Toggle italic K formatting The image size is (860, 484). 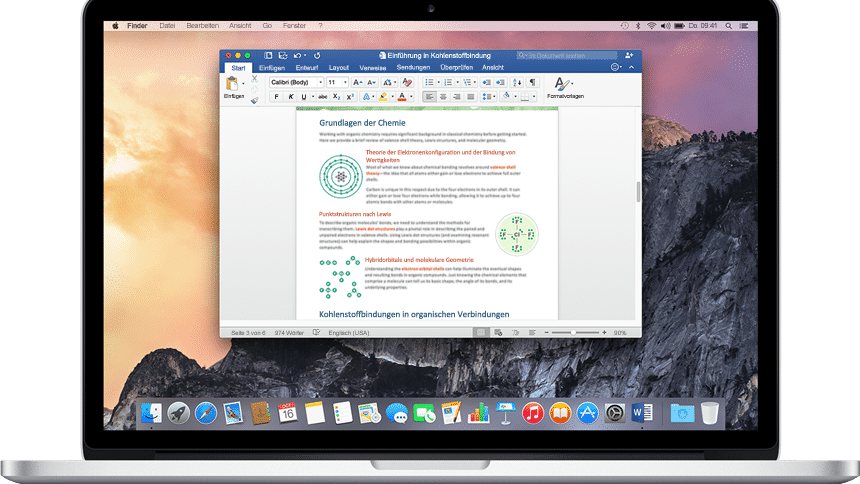[x=291, y=97]
